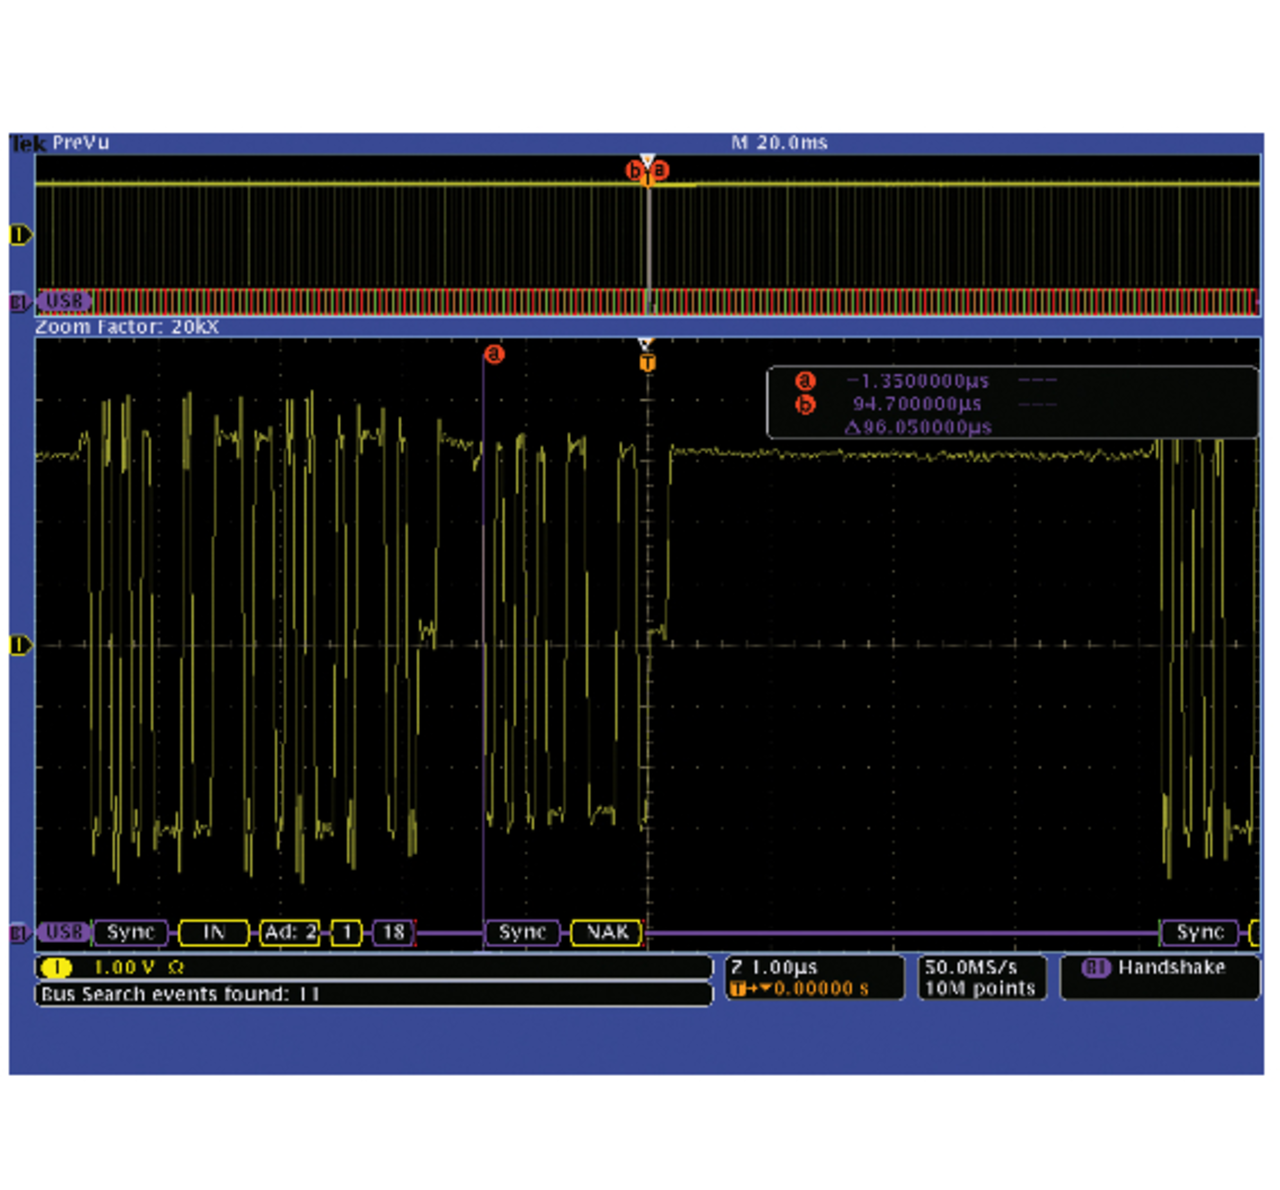The width and height of the screenshot is (1280, 1190).
Task: Click the yellow channel 1 badge next to 1.00 V
Action: [57, 967]
